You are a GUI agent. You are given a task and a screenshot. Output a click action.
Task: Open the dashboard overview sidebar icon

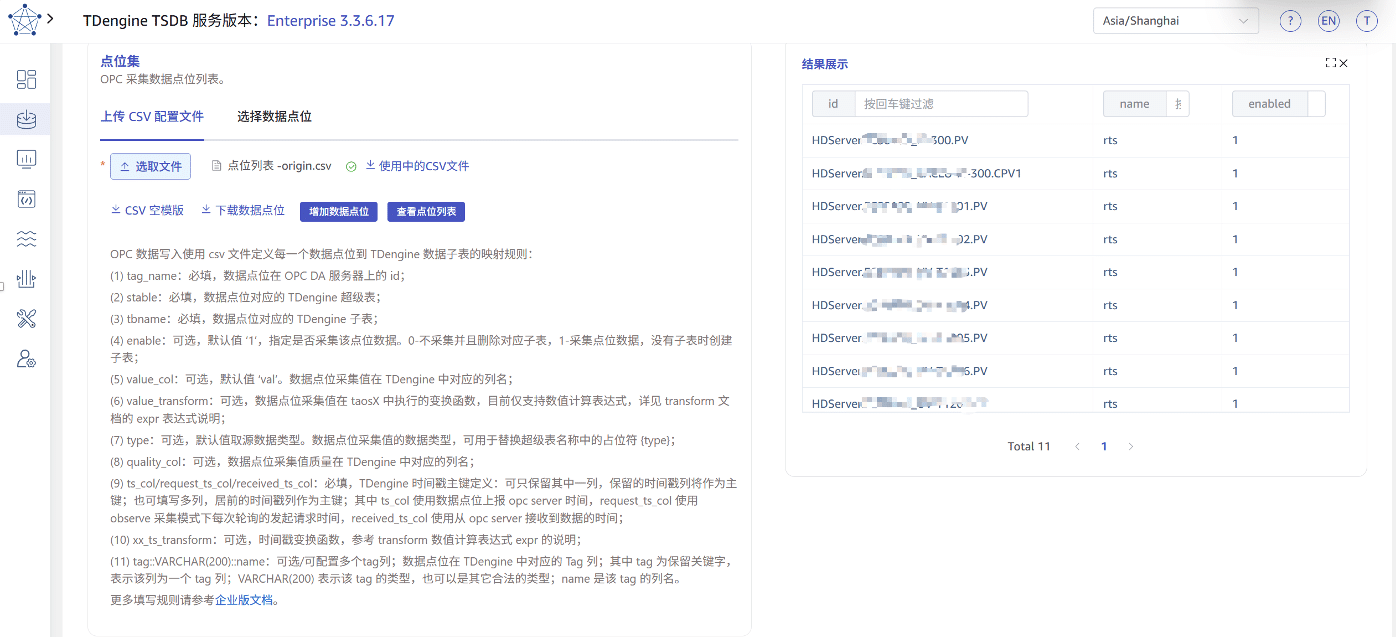tap(27, 80)
